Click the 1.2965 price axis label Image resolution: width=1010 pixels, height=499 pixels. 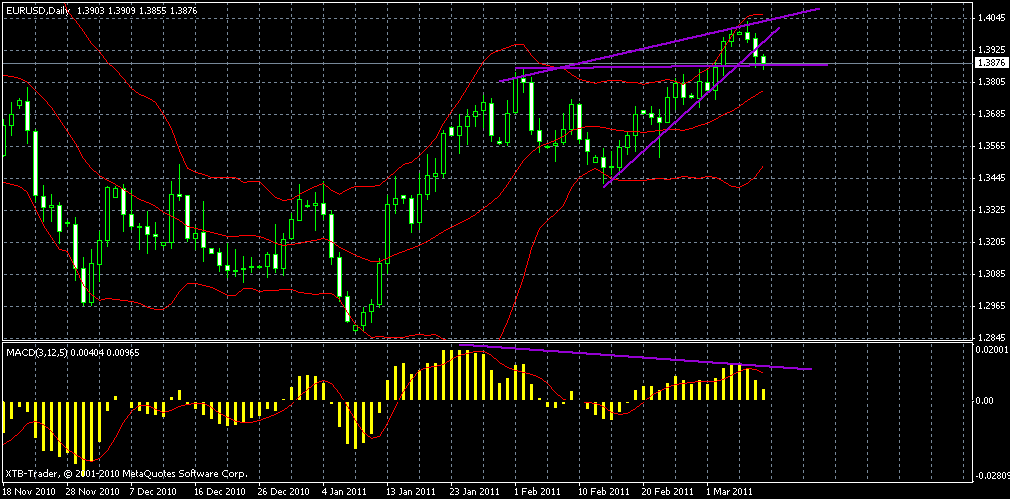tap(991, 306)
